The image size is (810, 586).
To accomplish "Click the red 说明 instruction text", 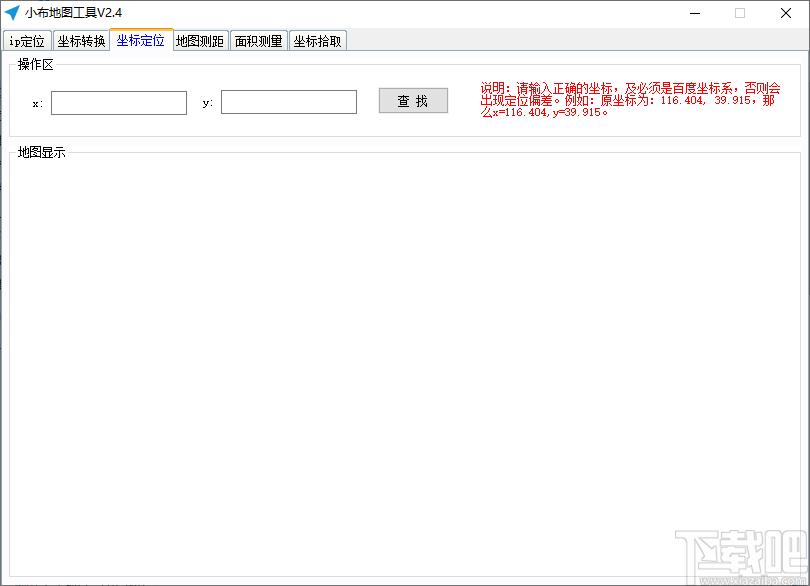I will tap(630, 100).
